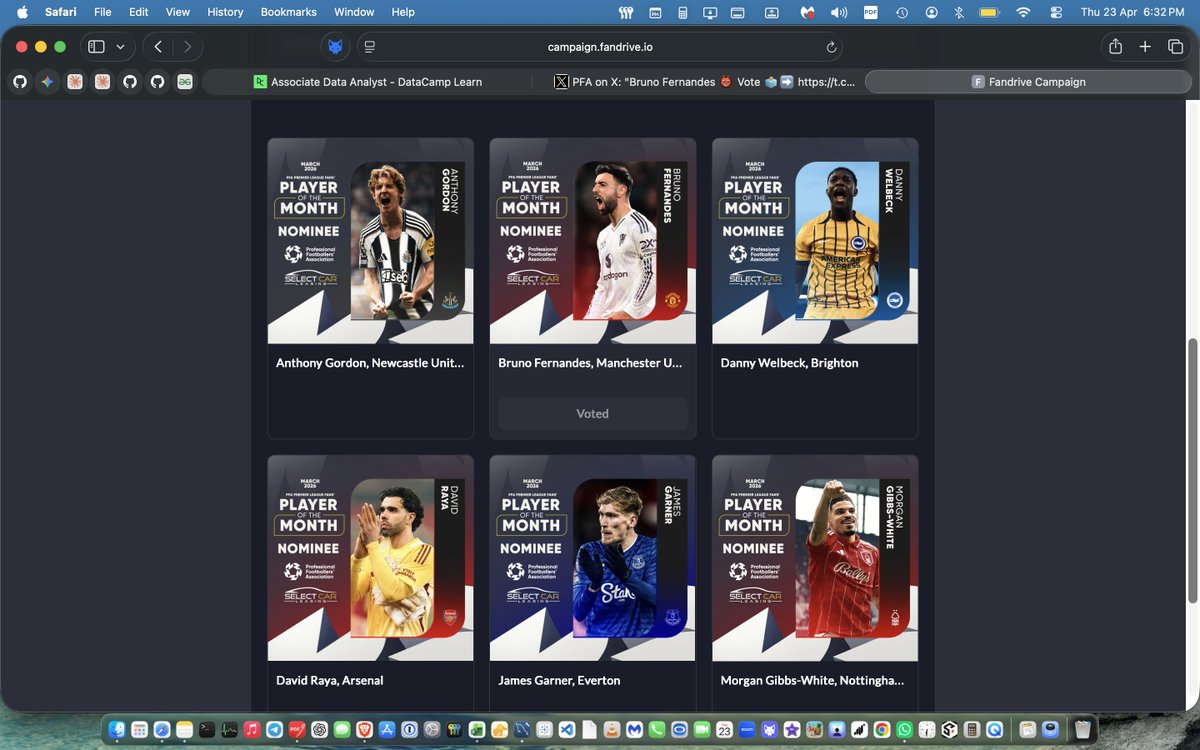1200x750 pixels.
Task: Click the page's vertical scrollbar thumb
Action: [1192, 470]
